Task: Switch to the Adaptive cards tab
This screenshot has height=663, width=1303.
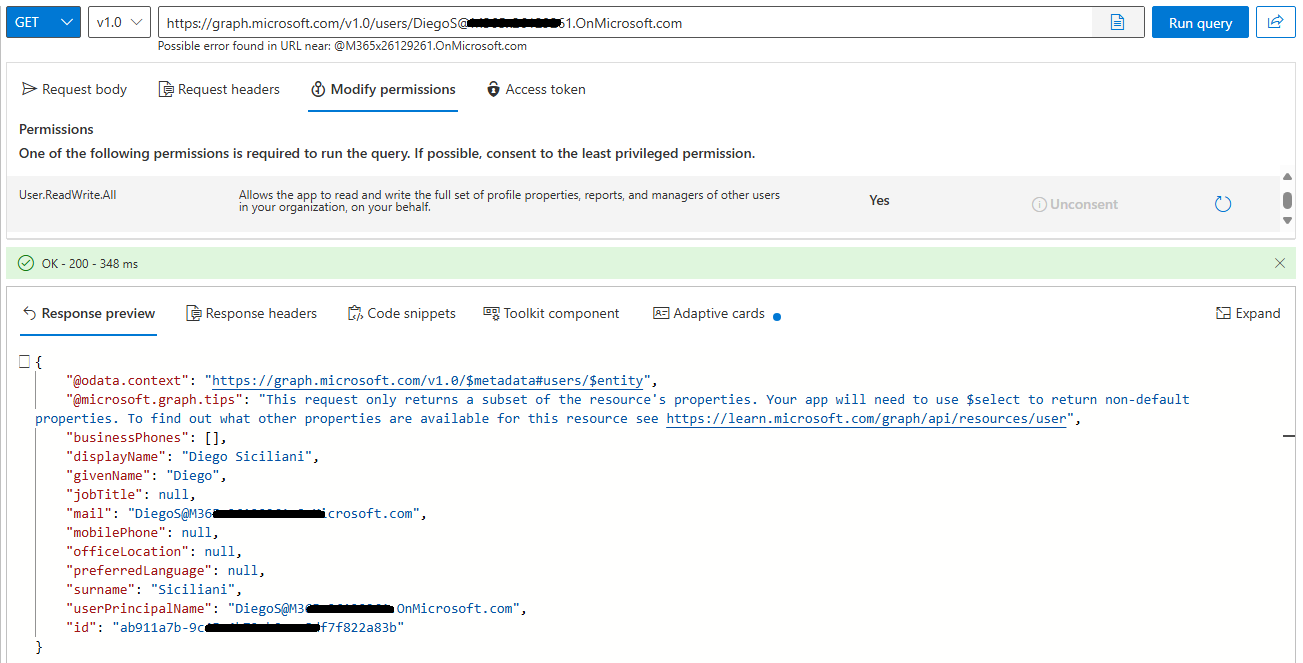Action: [709, 313]
